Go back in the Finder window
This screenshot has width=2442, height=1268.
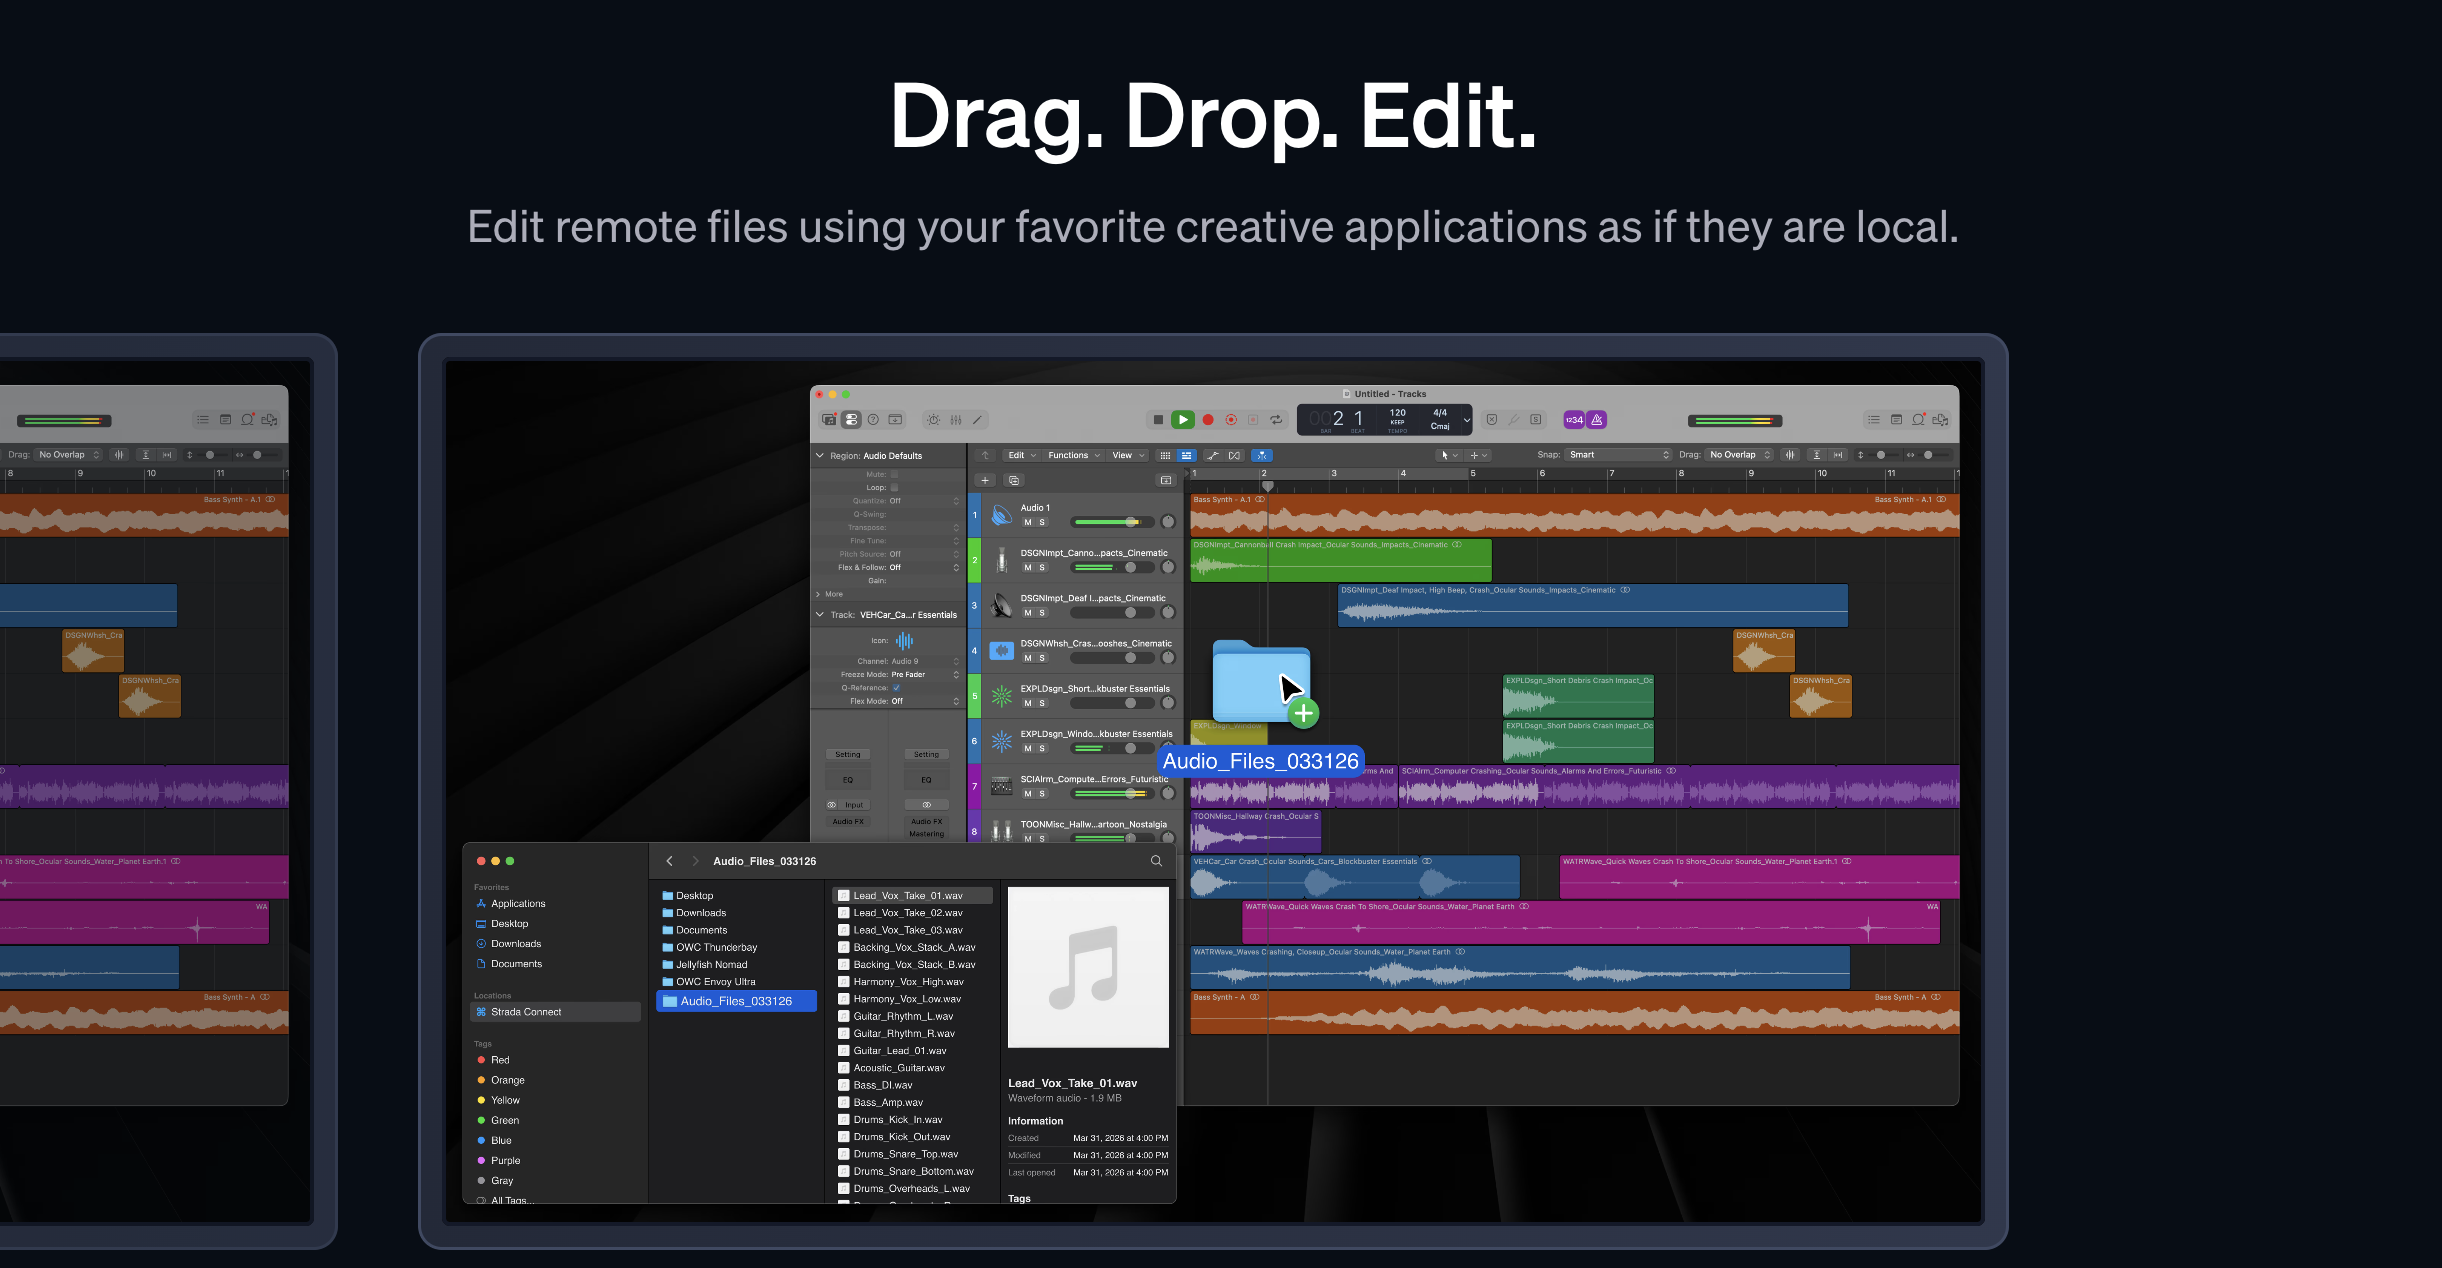pos(669,861)
